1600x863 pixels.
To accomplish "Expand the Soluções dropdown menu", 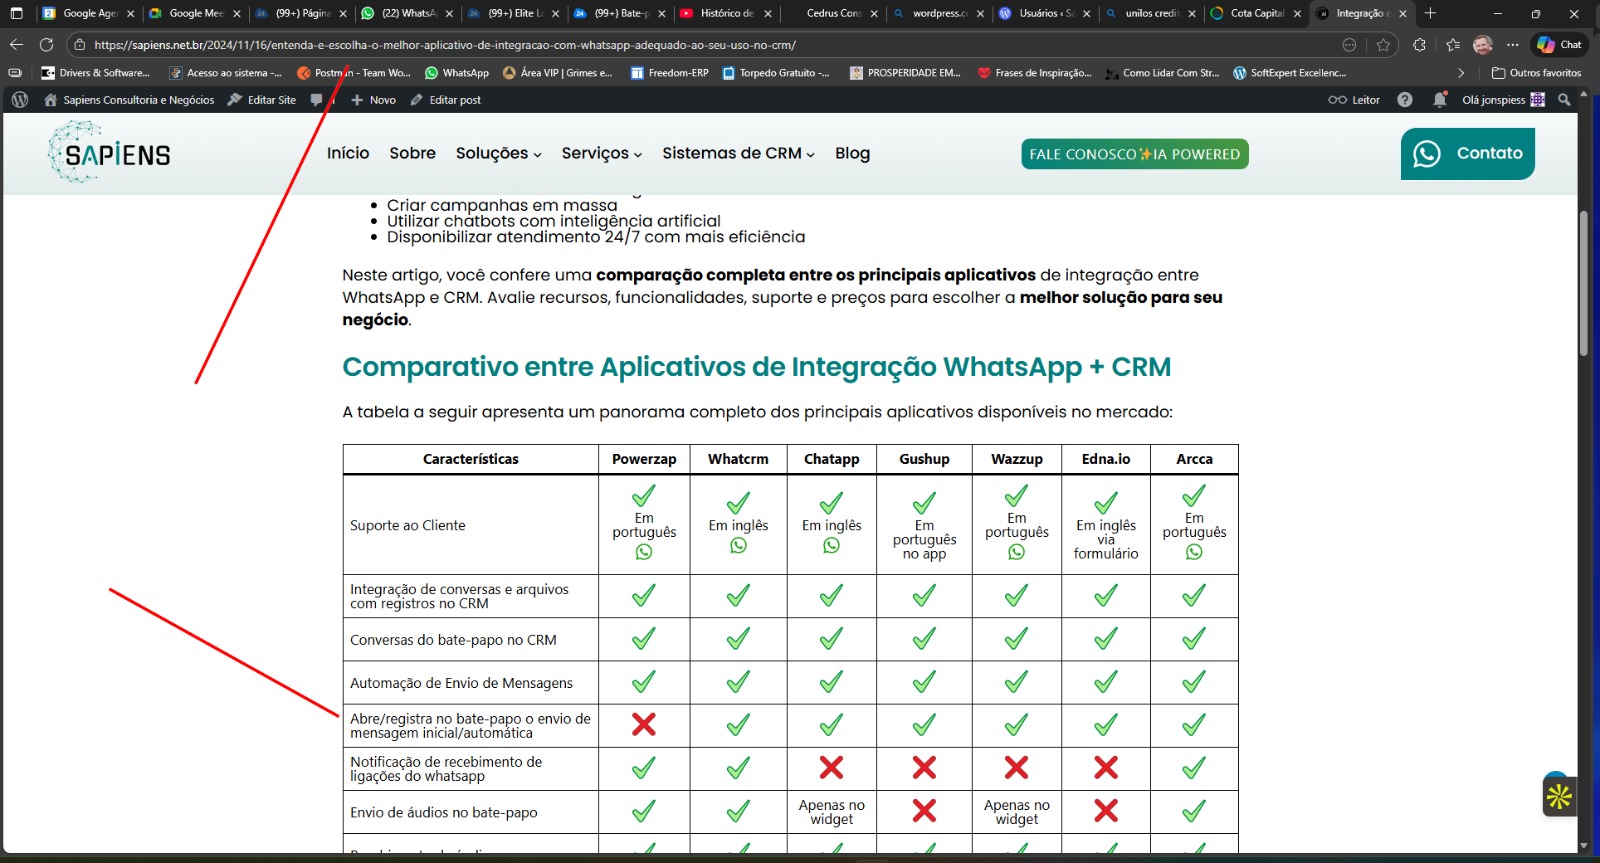I will coord(498,153).
